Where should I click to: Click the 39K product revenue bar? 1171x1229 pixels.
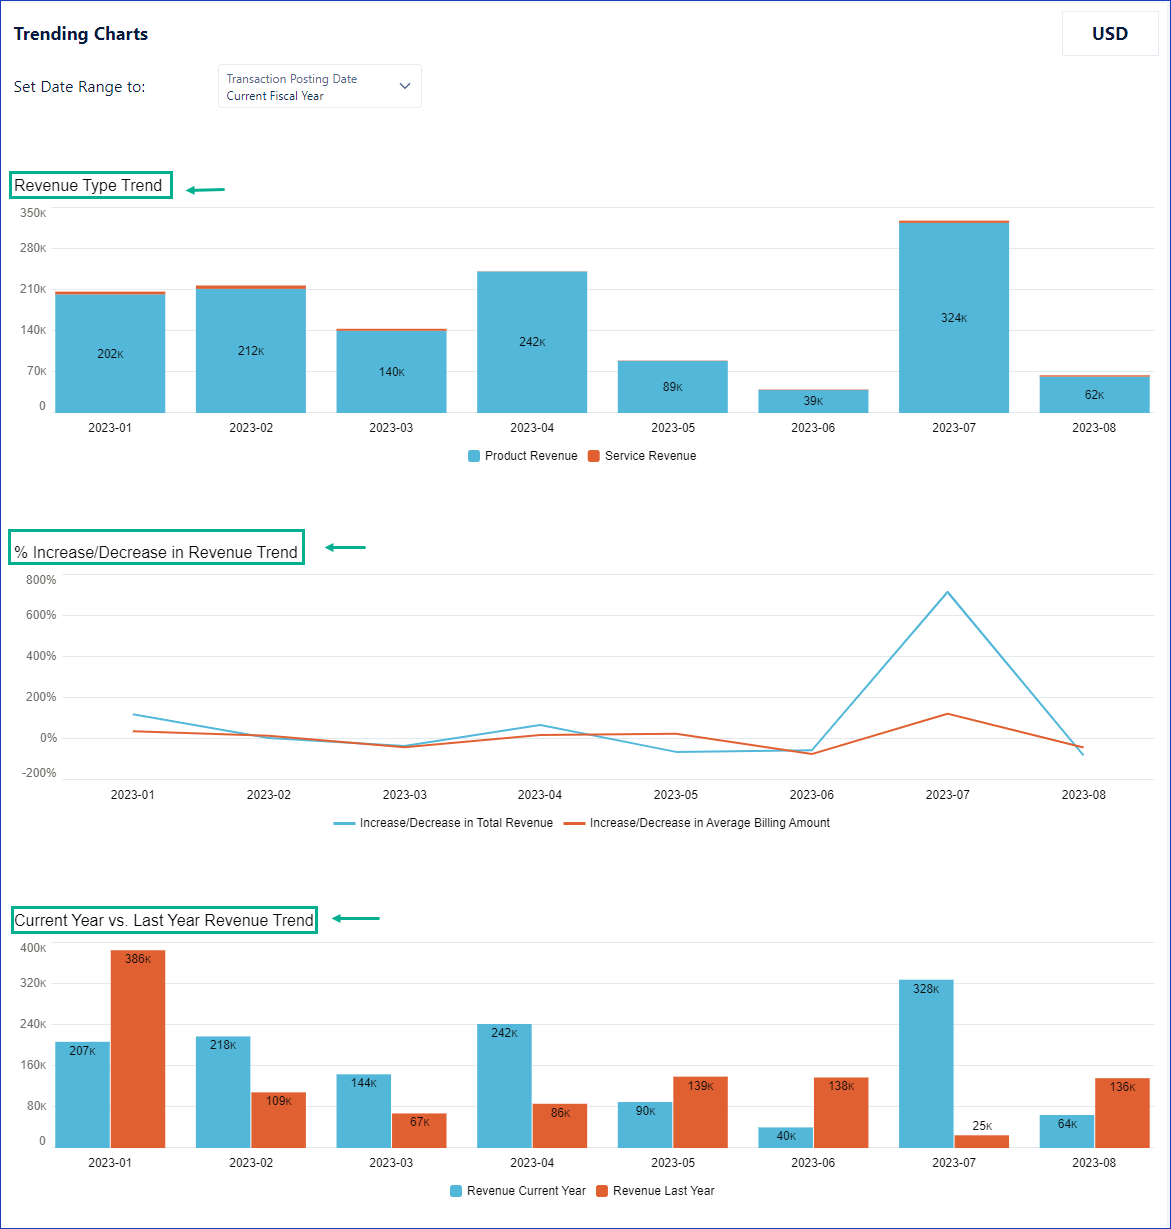[813, 401]
